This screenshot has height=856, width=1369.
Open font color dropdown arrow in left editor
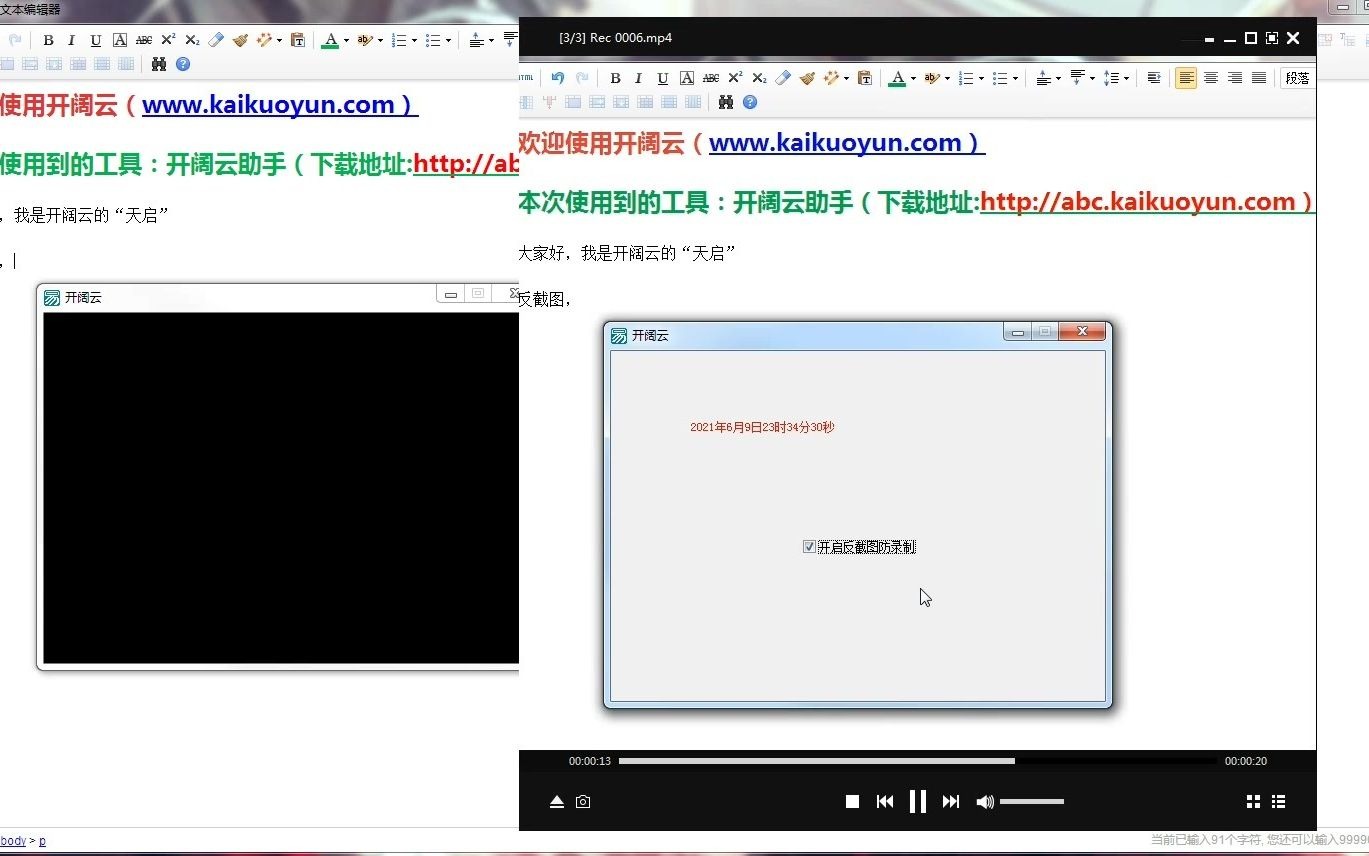click(346, 41)
